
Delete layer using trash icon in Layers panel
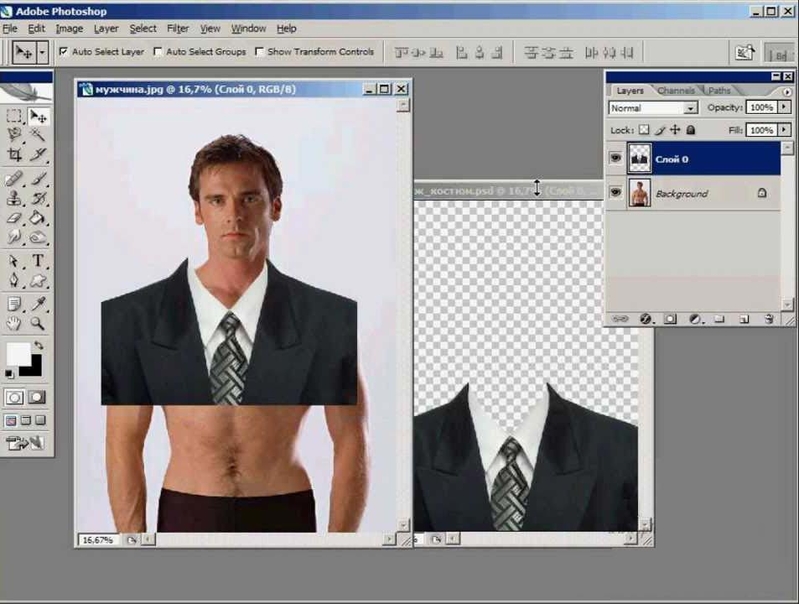coord(769,319)
